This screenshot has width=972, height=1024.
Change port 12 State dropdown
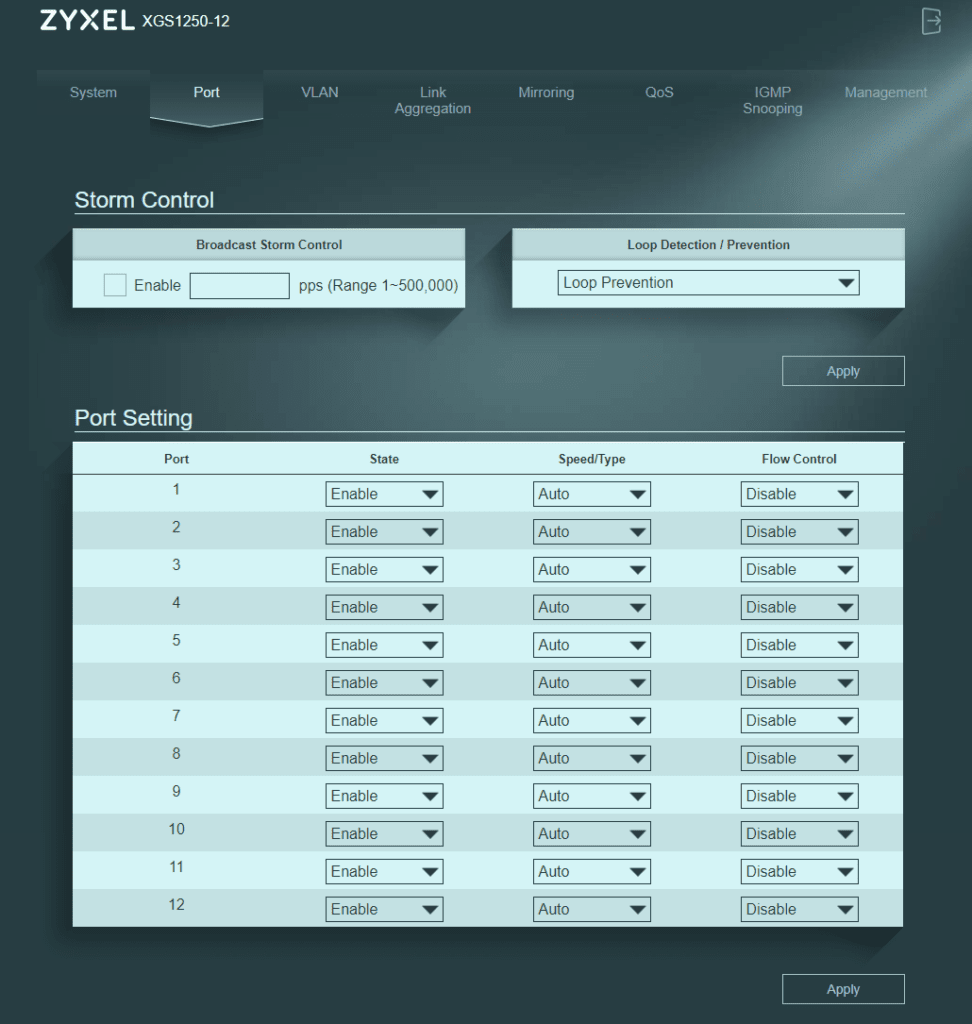384,909
